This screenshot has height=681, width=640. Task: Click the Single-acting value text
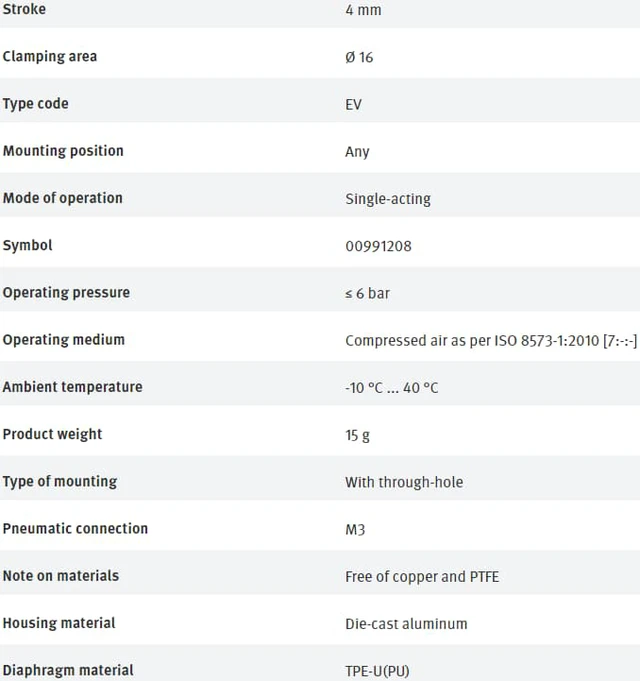388,199
